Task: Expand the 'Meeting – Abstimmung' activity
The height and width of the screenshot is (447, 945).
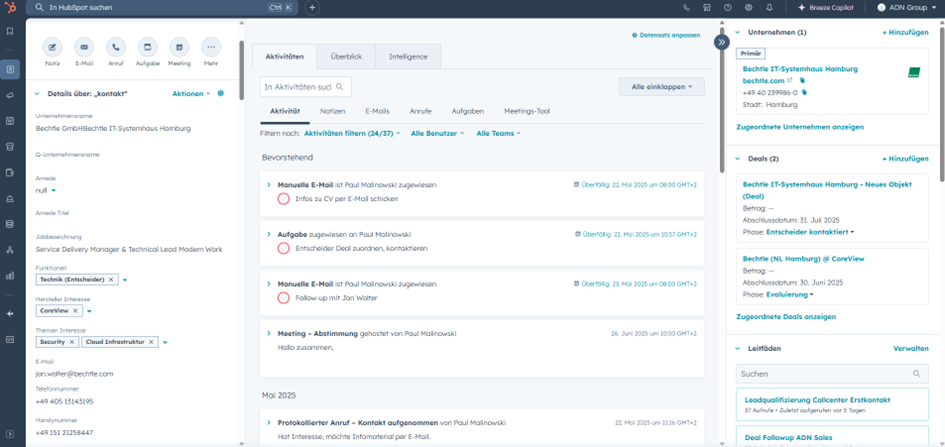Action: point(269,333)
